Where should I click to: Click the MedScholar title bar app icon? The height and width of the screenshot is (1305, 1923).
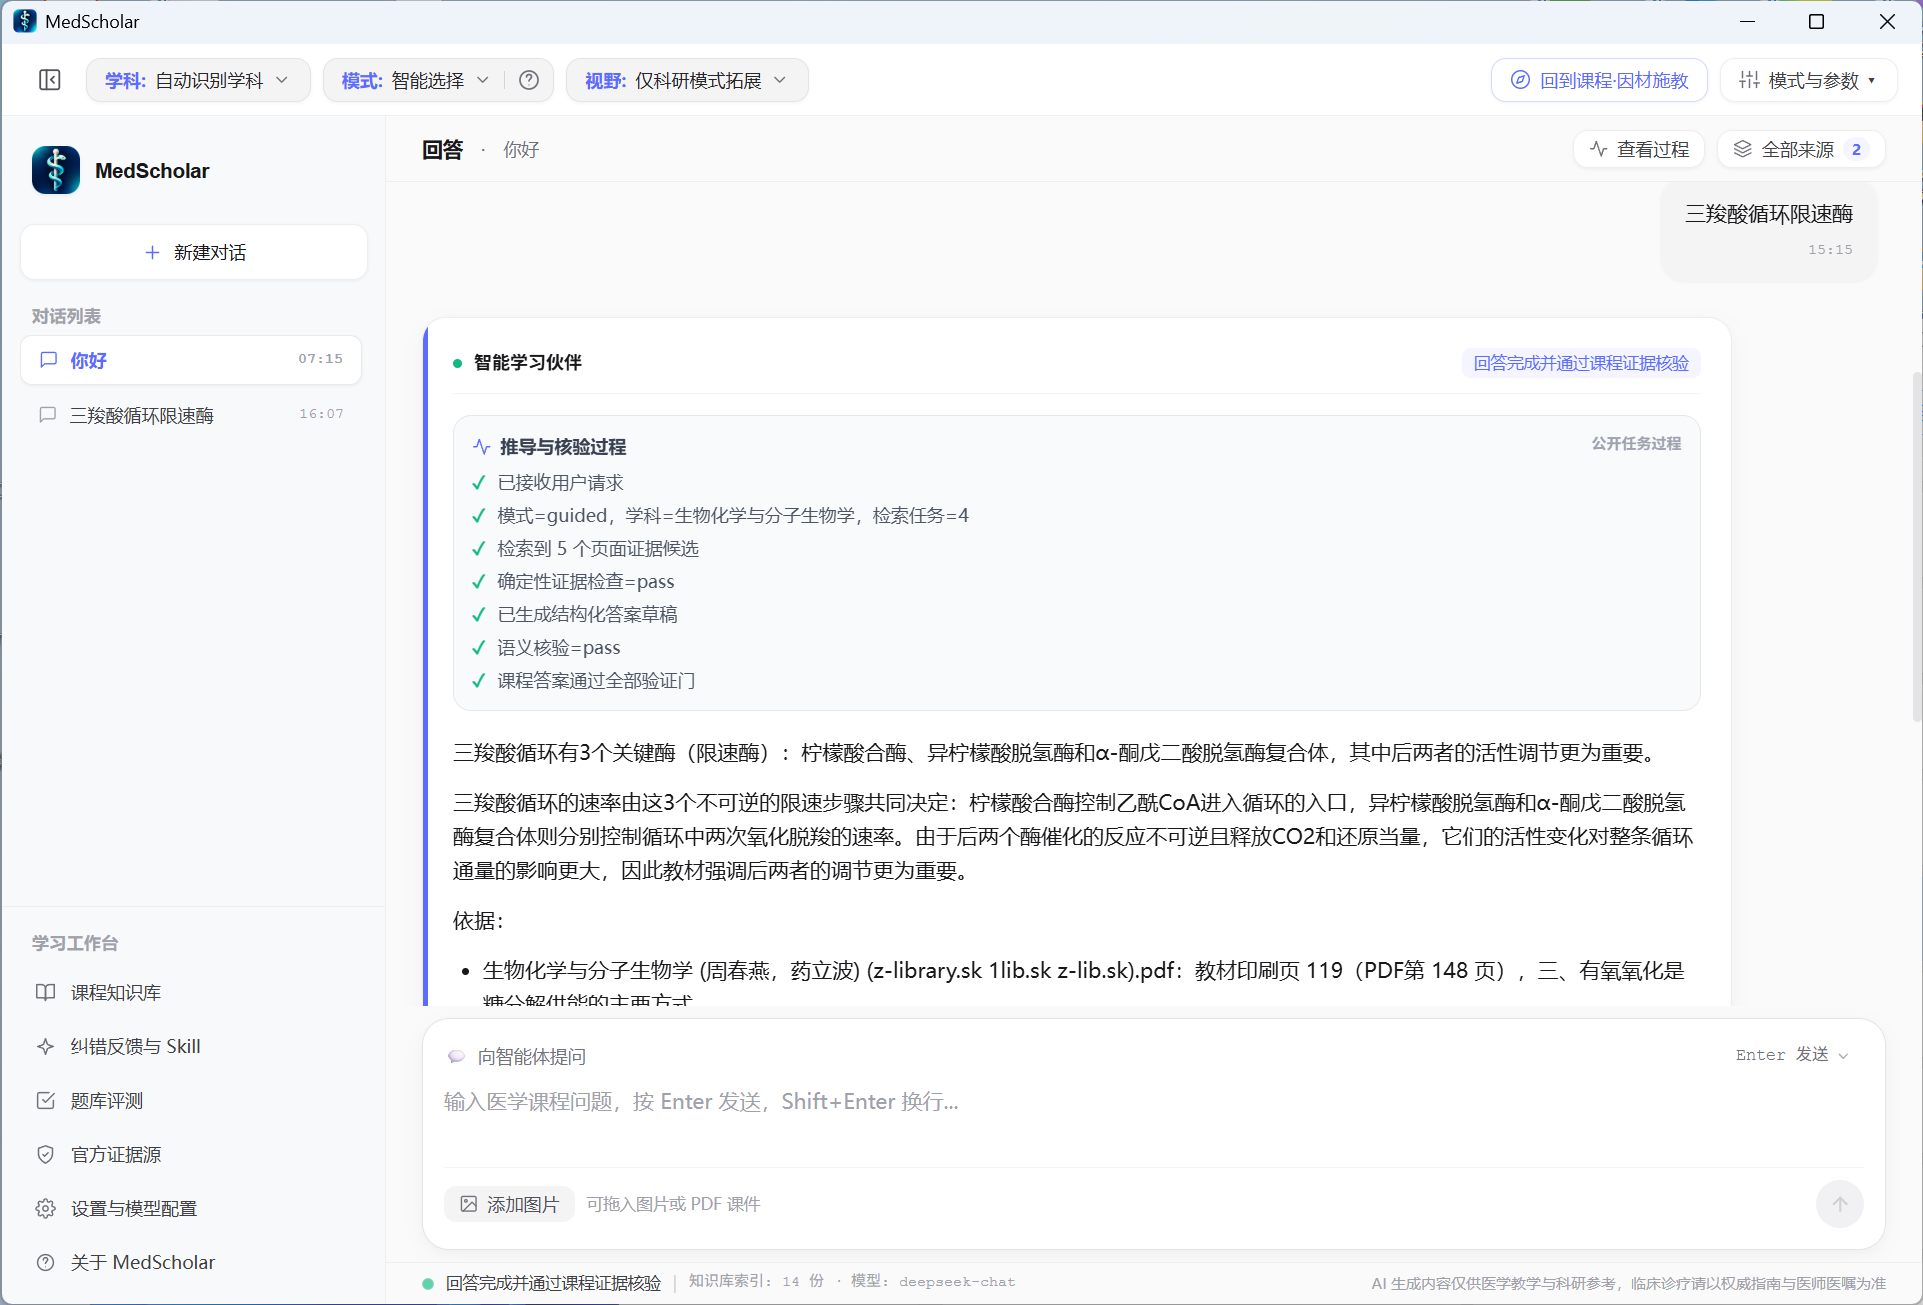tap(24, 21)
